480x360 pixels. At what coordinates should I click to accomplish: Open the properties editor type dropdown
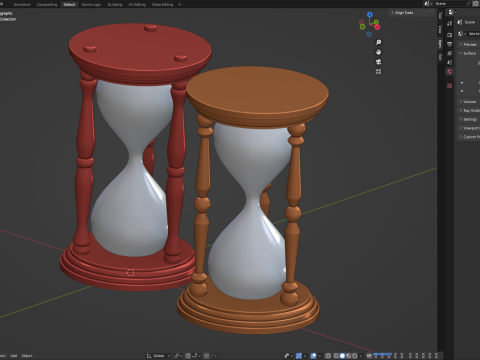pyautogui.click(x=452, y=12)
